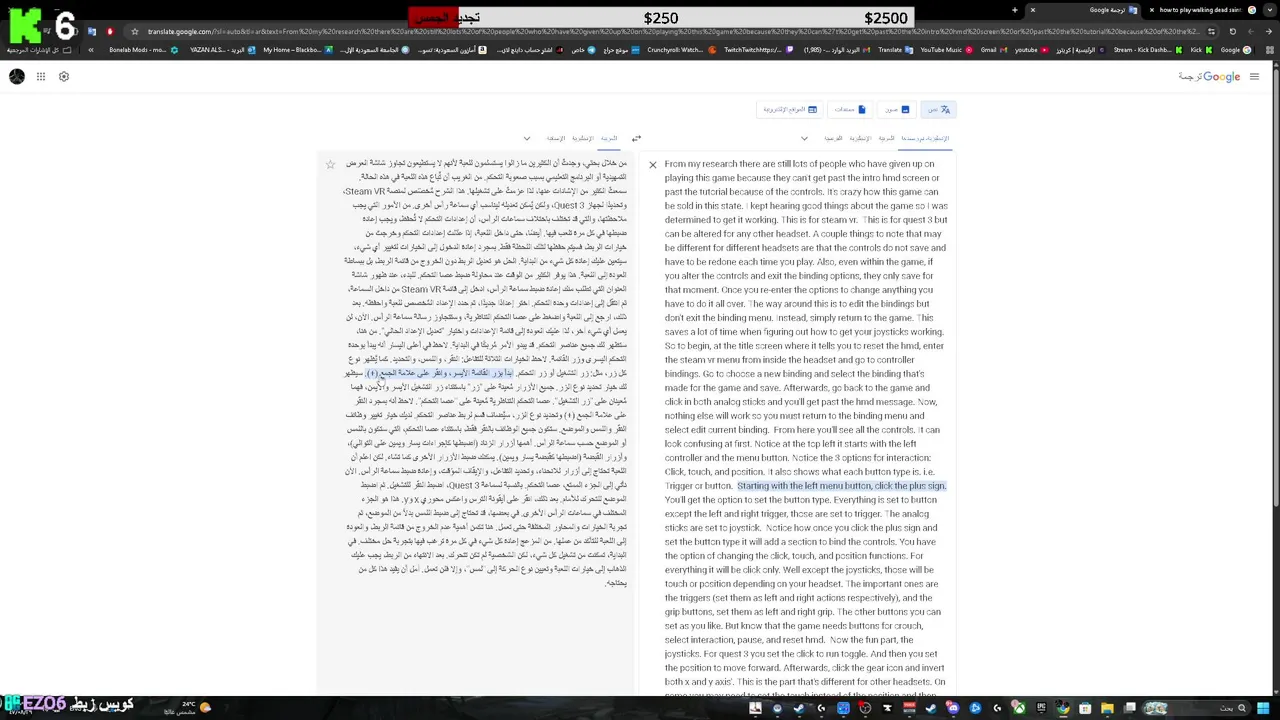The image size is (1280, 720).
Task: Select the Images translation mode
Action: [x=896, y=109]
